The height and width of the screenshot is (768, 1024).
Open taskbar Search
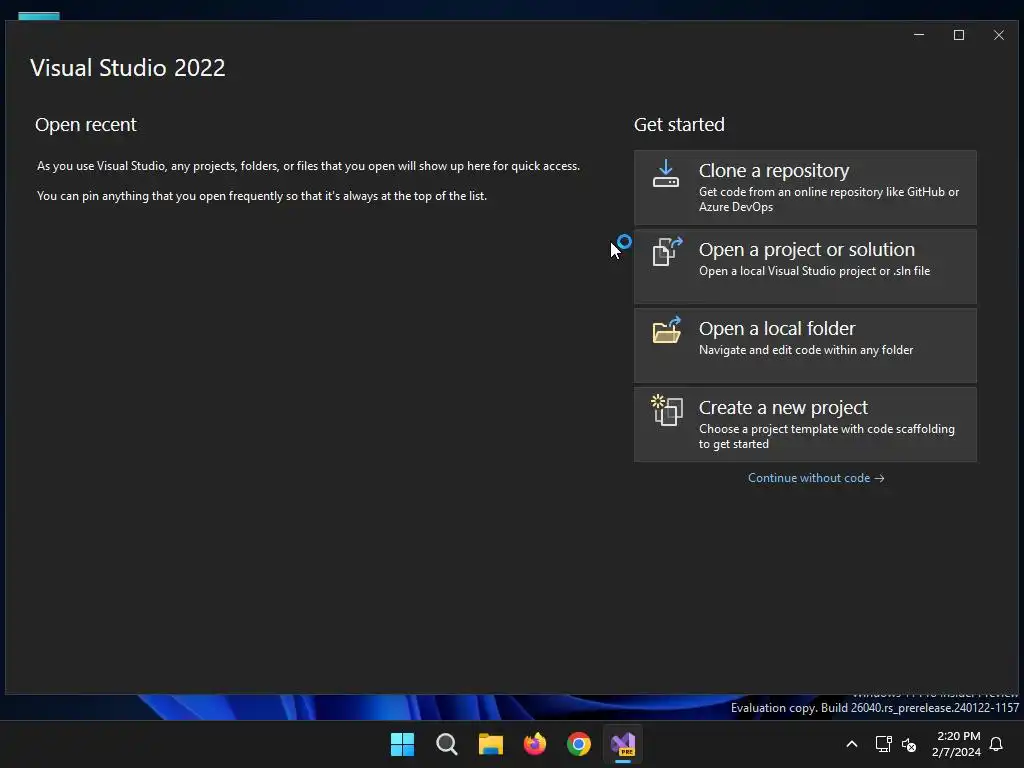point(447,744)
